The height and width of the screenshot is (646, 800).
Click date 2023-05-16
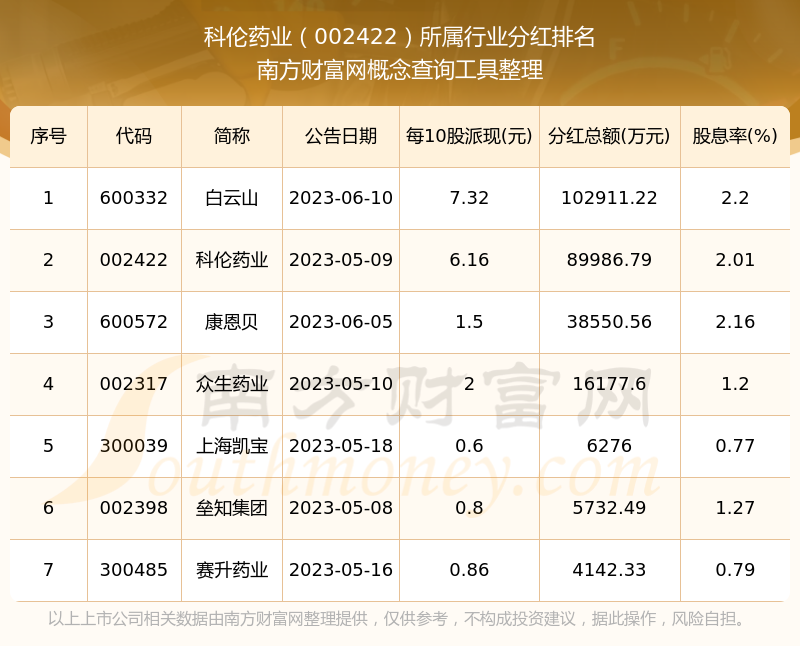341,570
